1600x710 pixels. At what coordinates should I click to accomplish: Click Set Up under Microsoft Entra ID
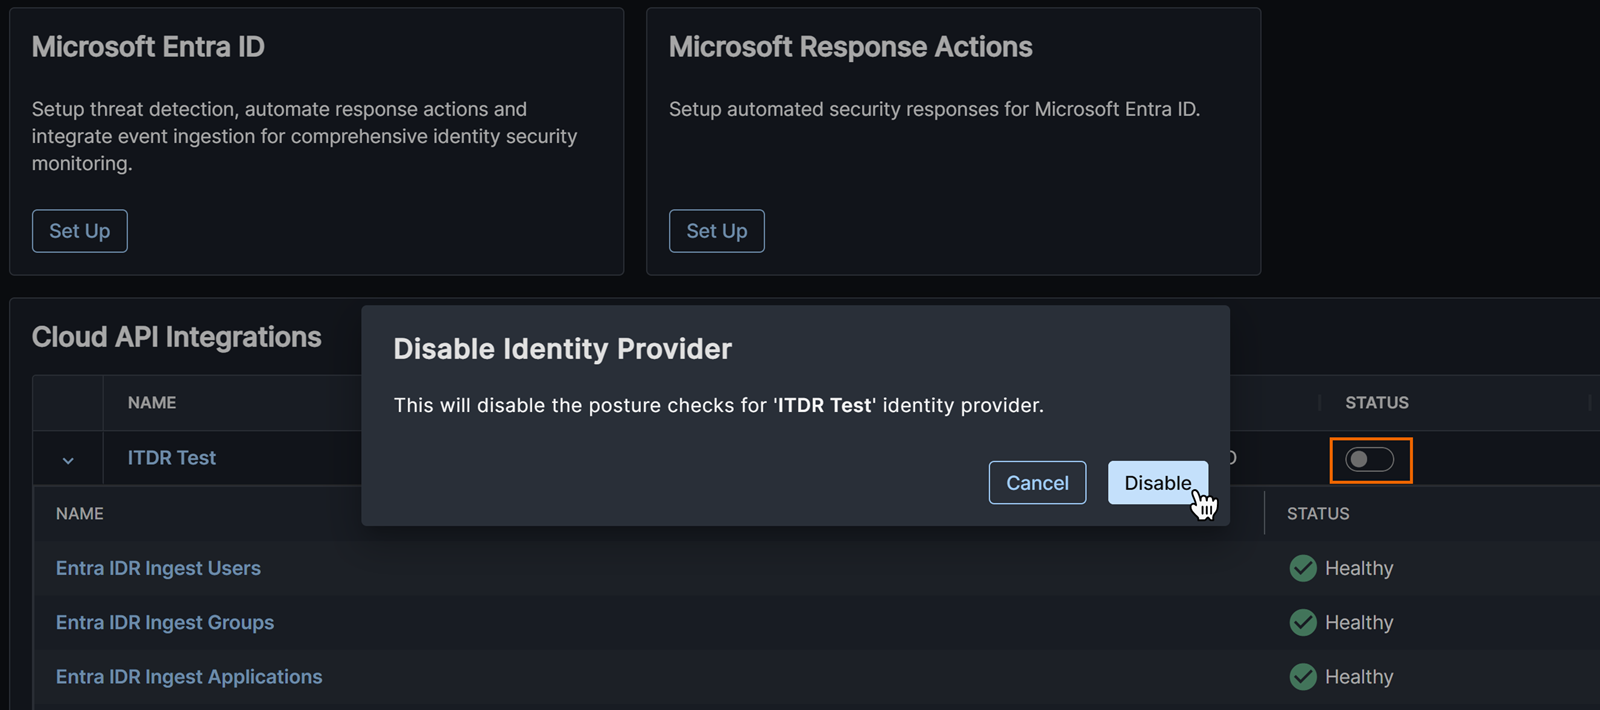click(x=80, y=231)
